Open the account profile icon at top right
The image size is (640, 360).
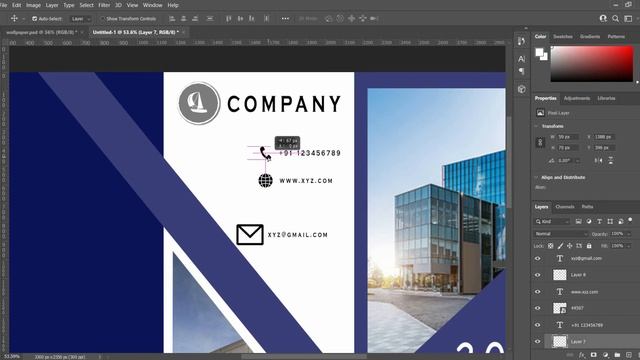pos(603,18)
